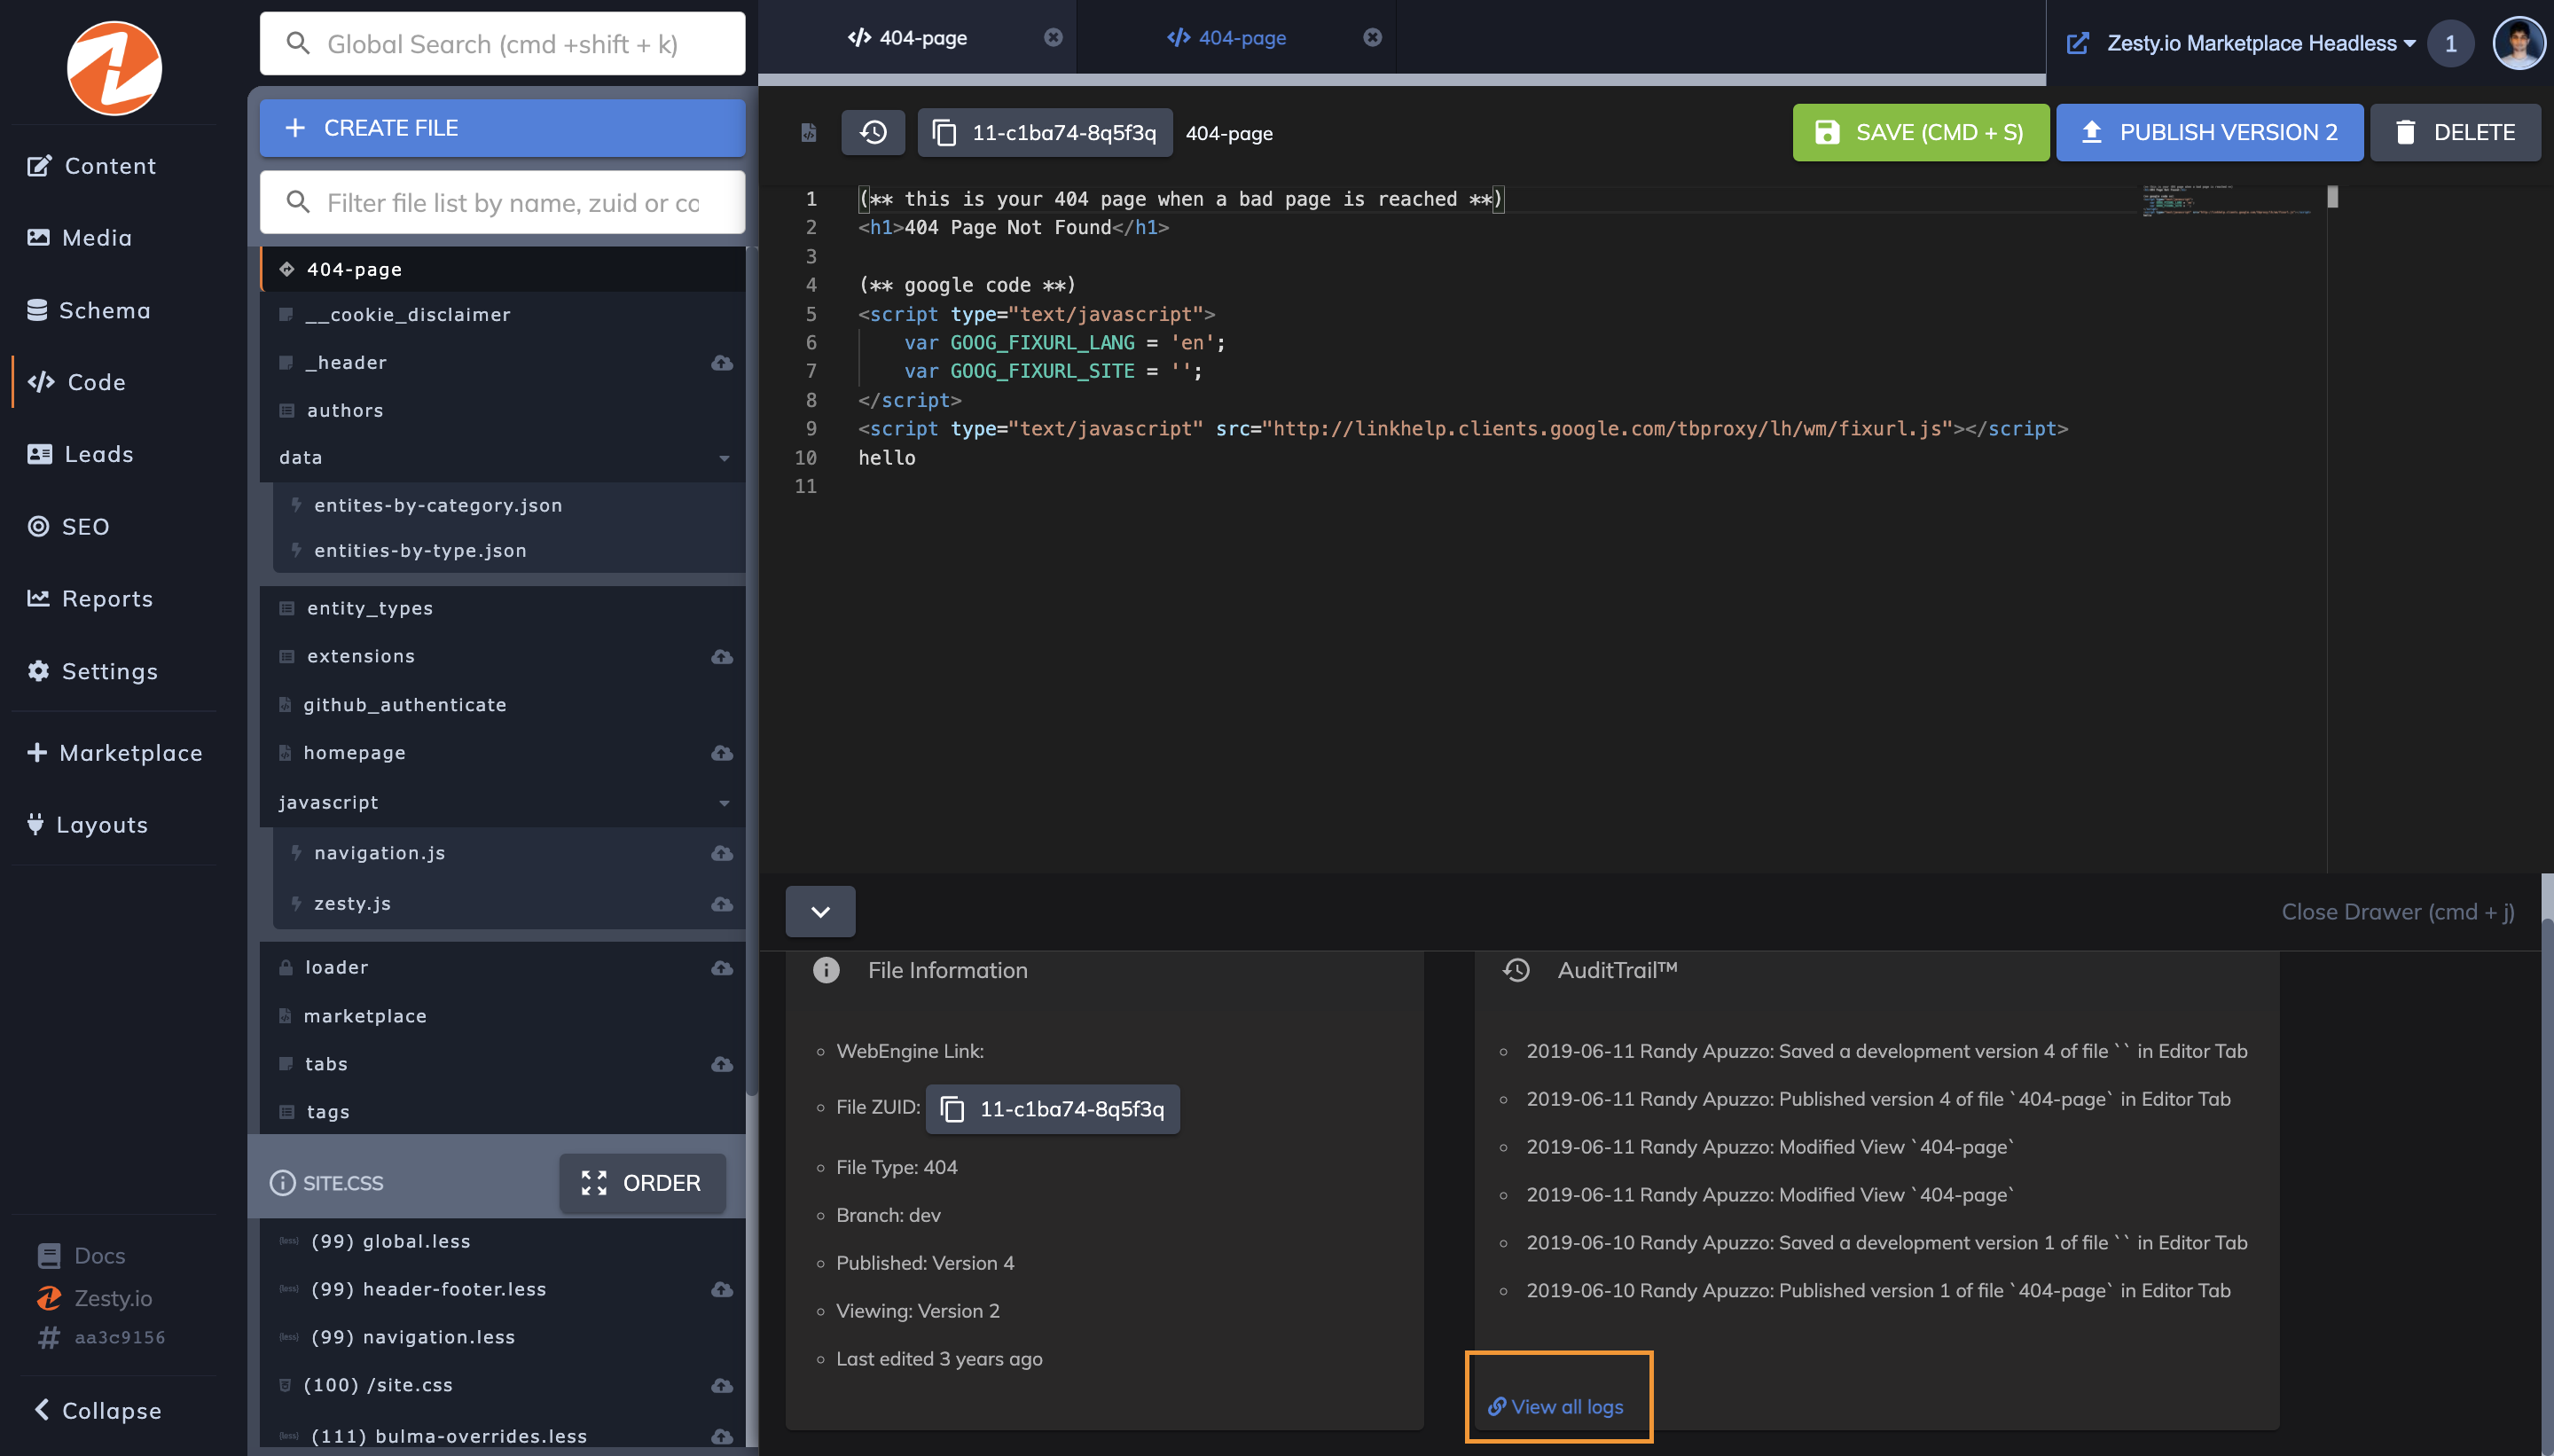Click the cloud publish icon for _header
Screen dimensions: 2554x1456
(x=722, y=363)
